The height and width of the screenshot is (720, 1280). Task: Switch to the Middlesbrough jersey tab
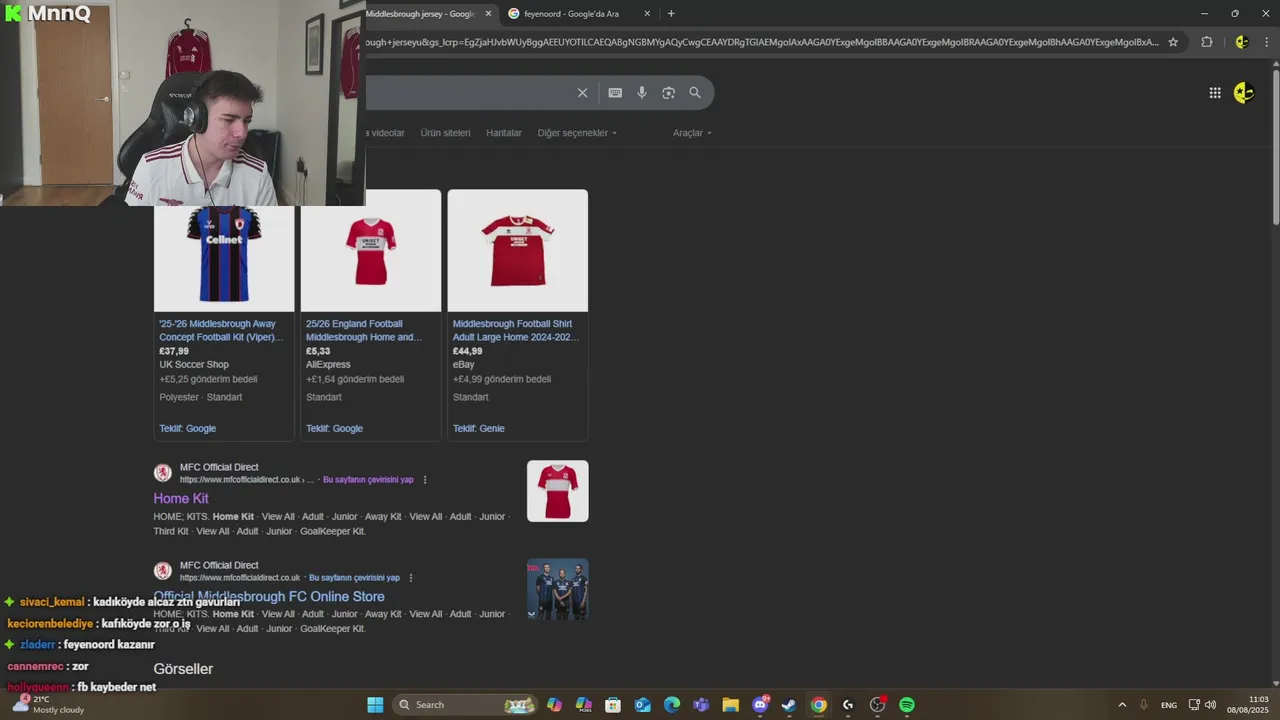coord(420,14)
